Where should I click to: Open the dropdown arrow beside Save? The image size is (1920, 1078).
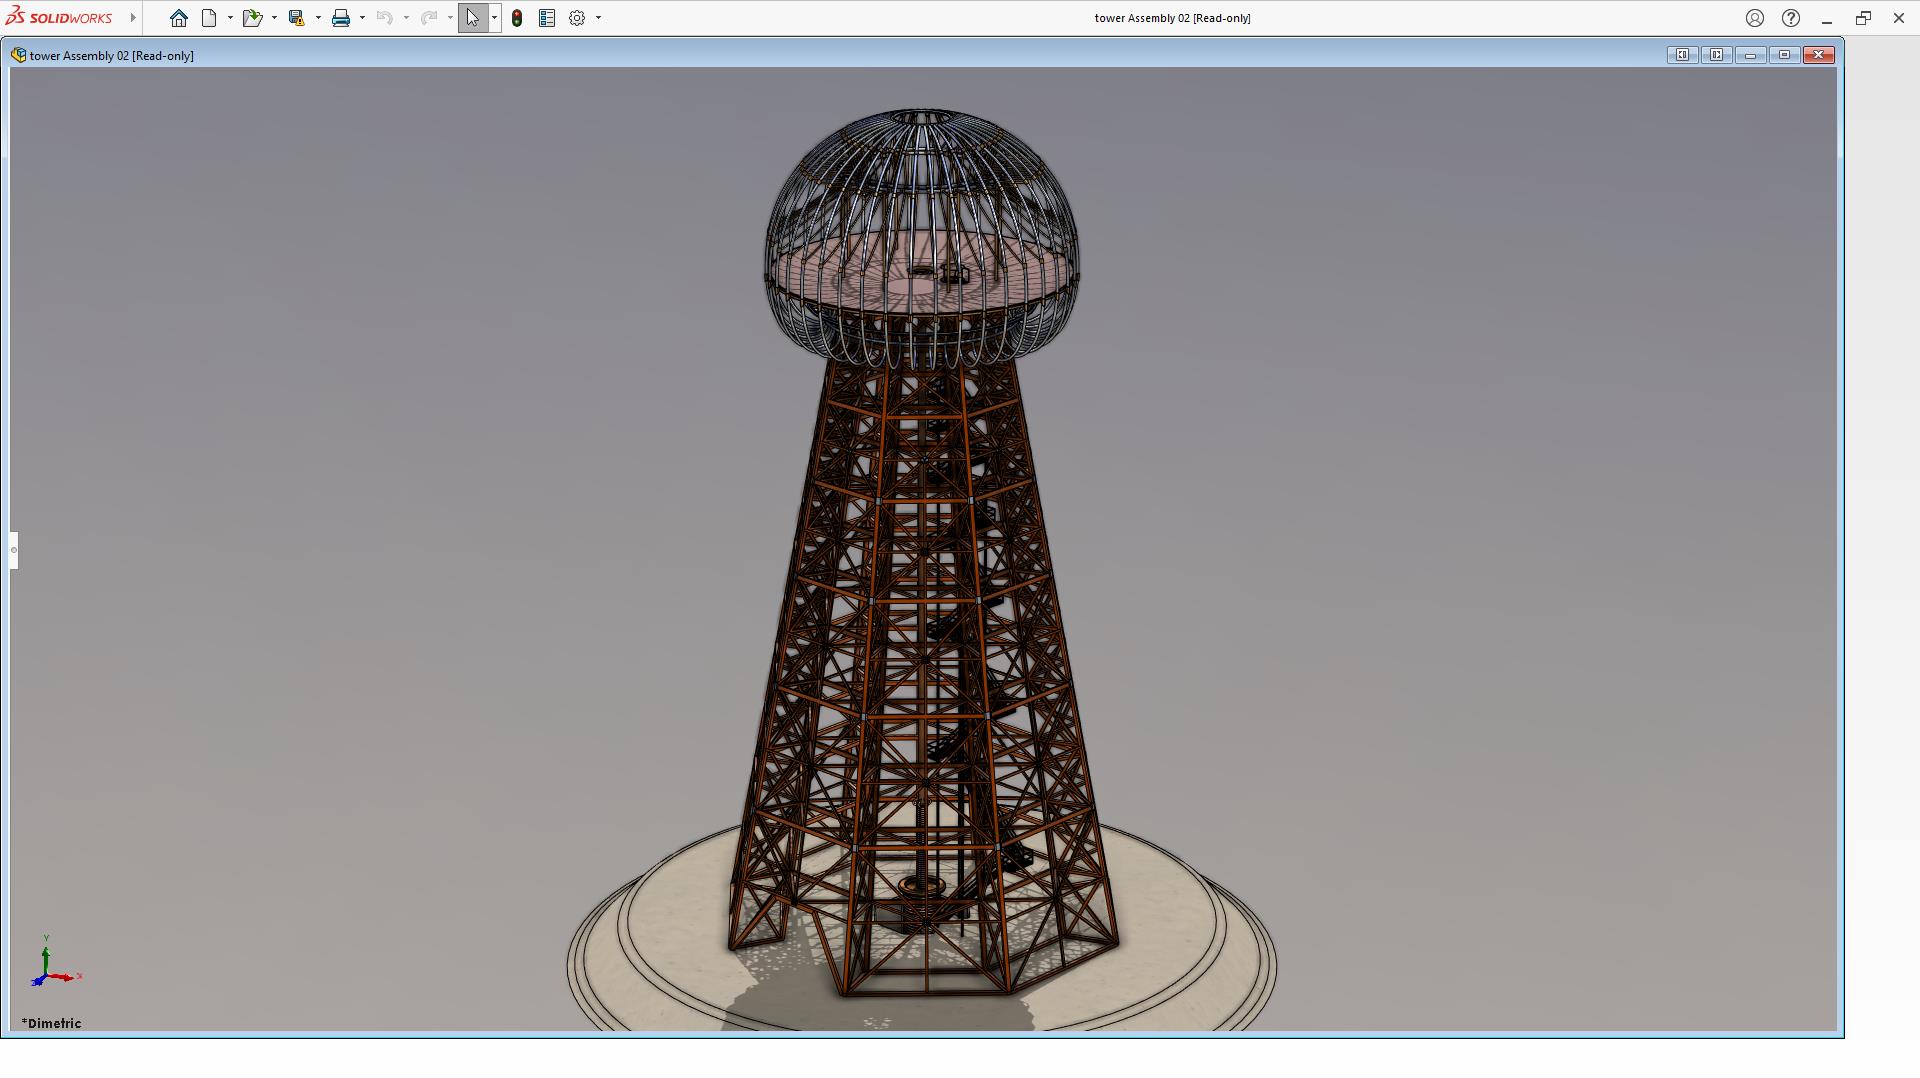(318, 18)
